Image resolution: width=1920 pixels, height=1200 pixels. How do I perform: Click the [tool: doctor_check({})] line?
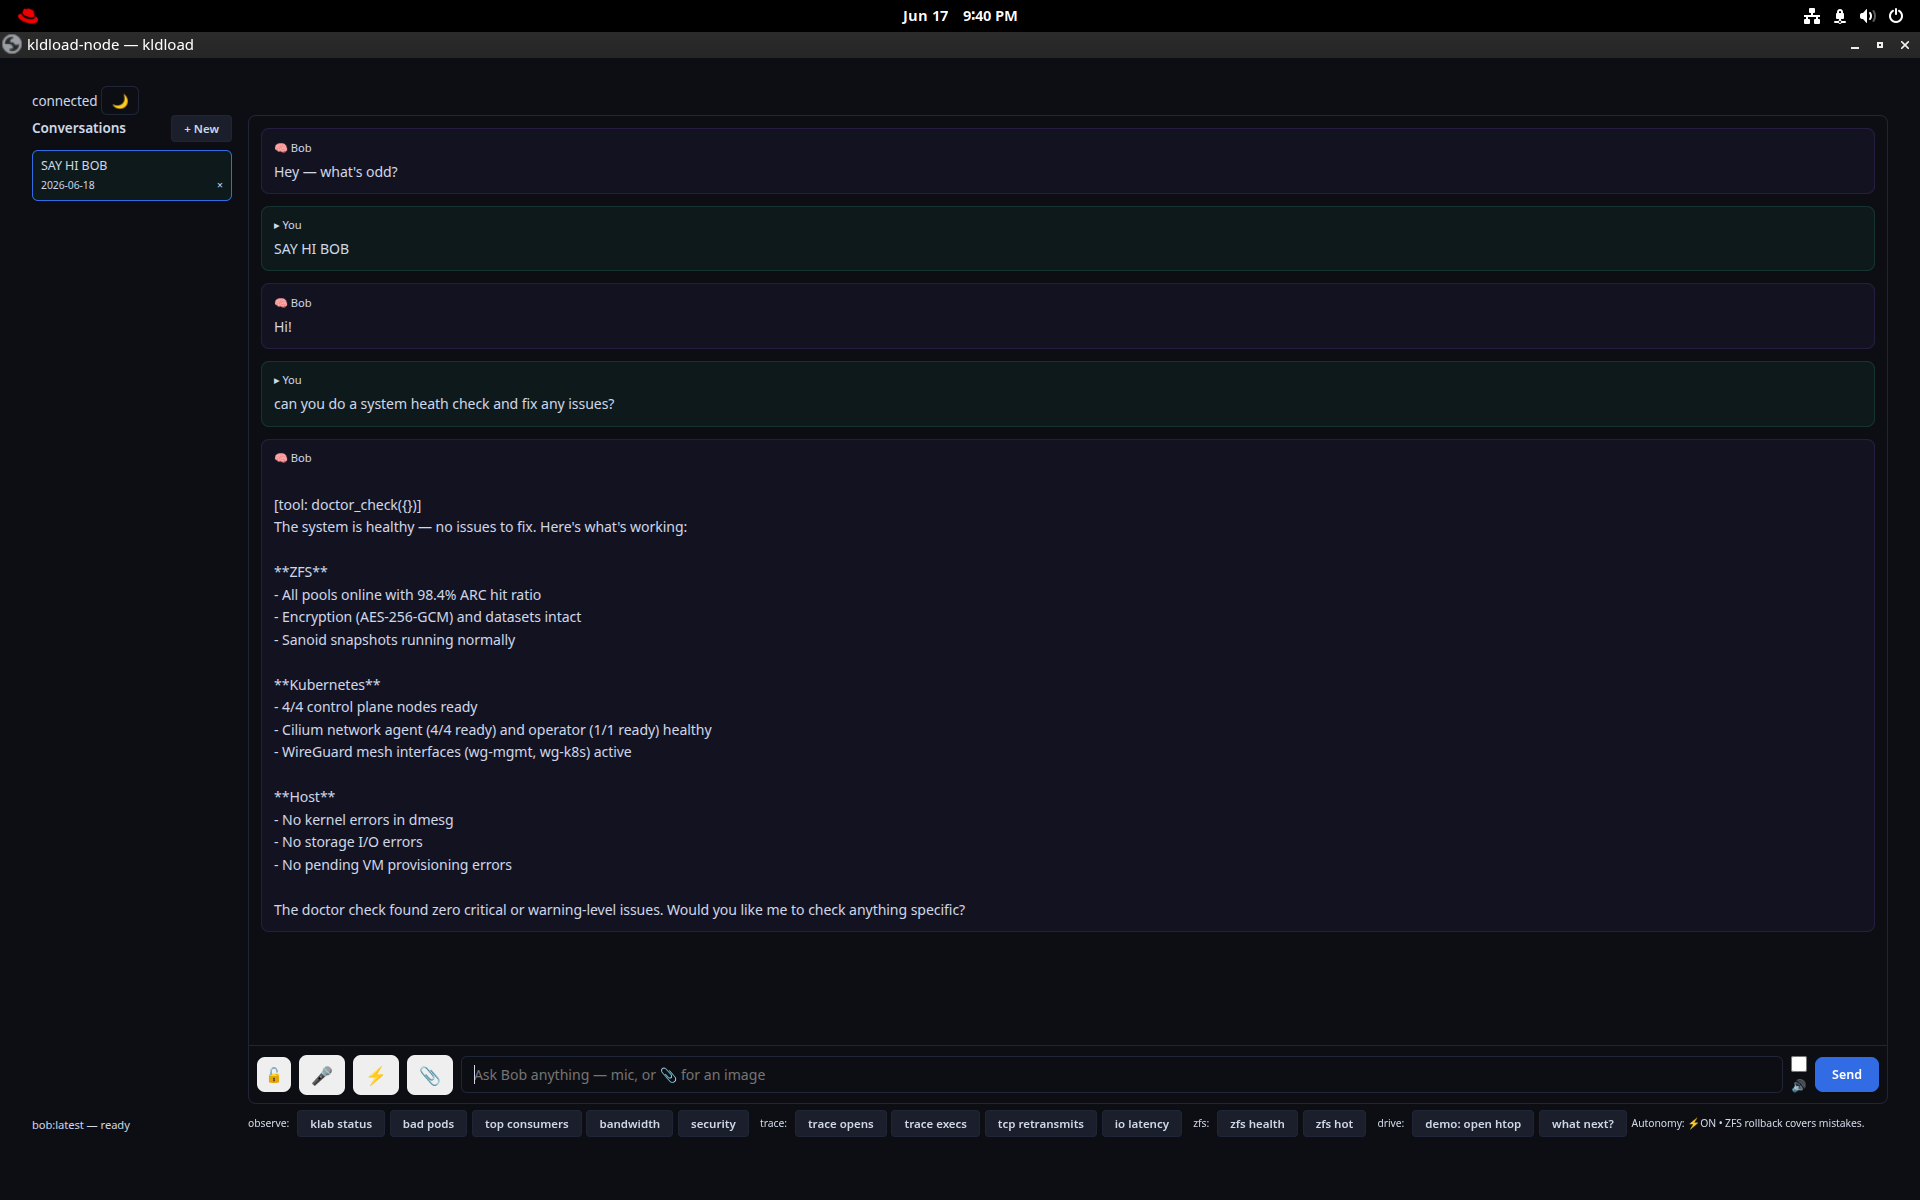pyautogui.click(x=347, y=505)
